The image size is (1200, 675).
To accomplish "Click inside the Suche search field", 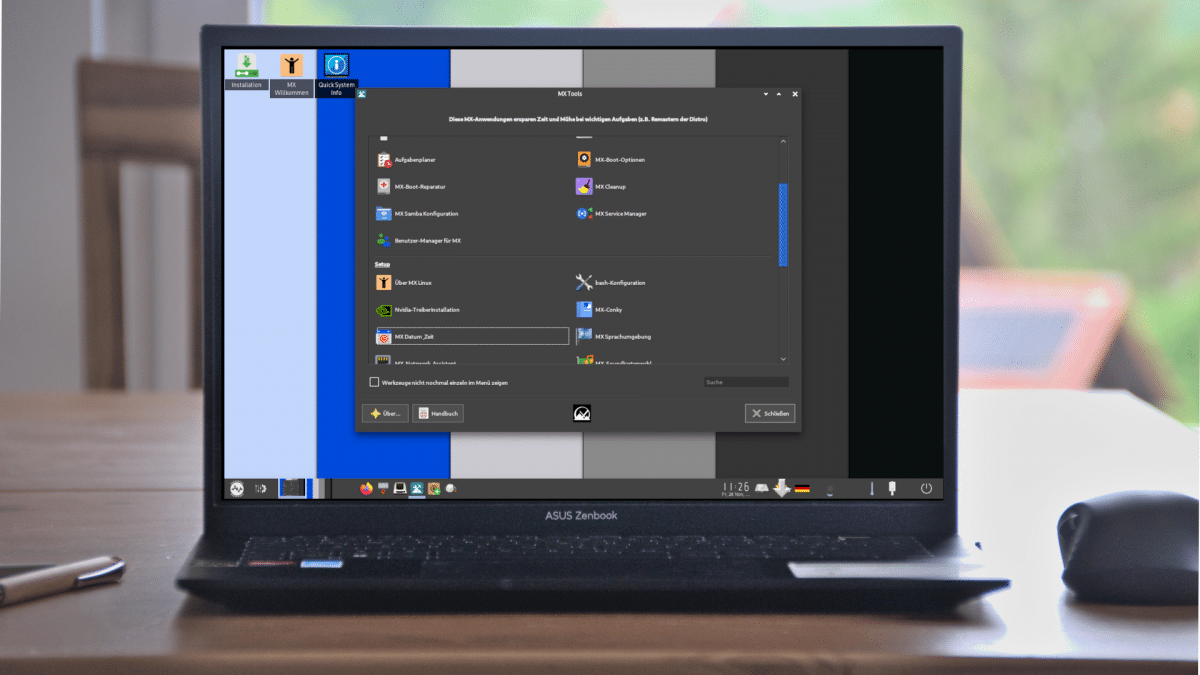I will pyautogui.click(x=745, y=381).
